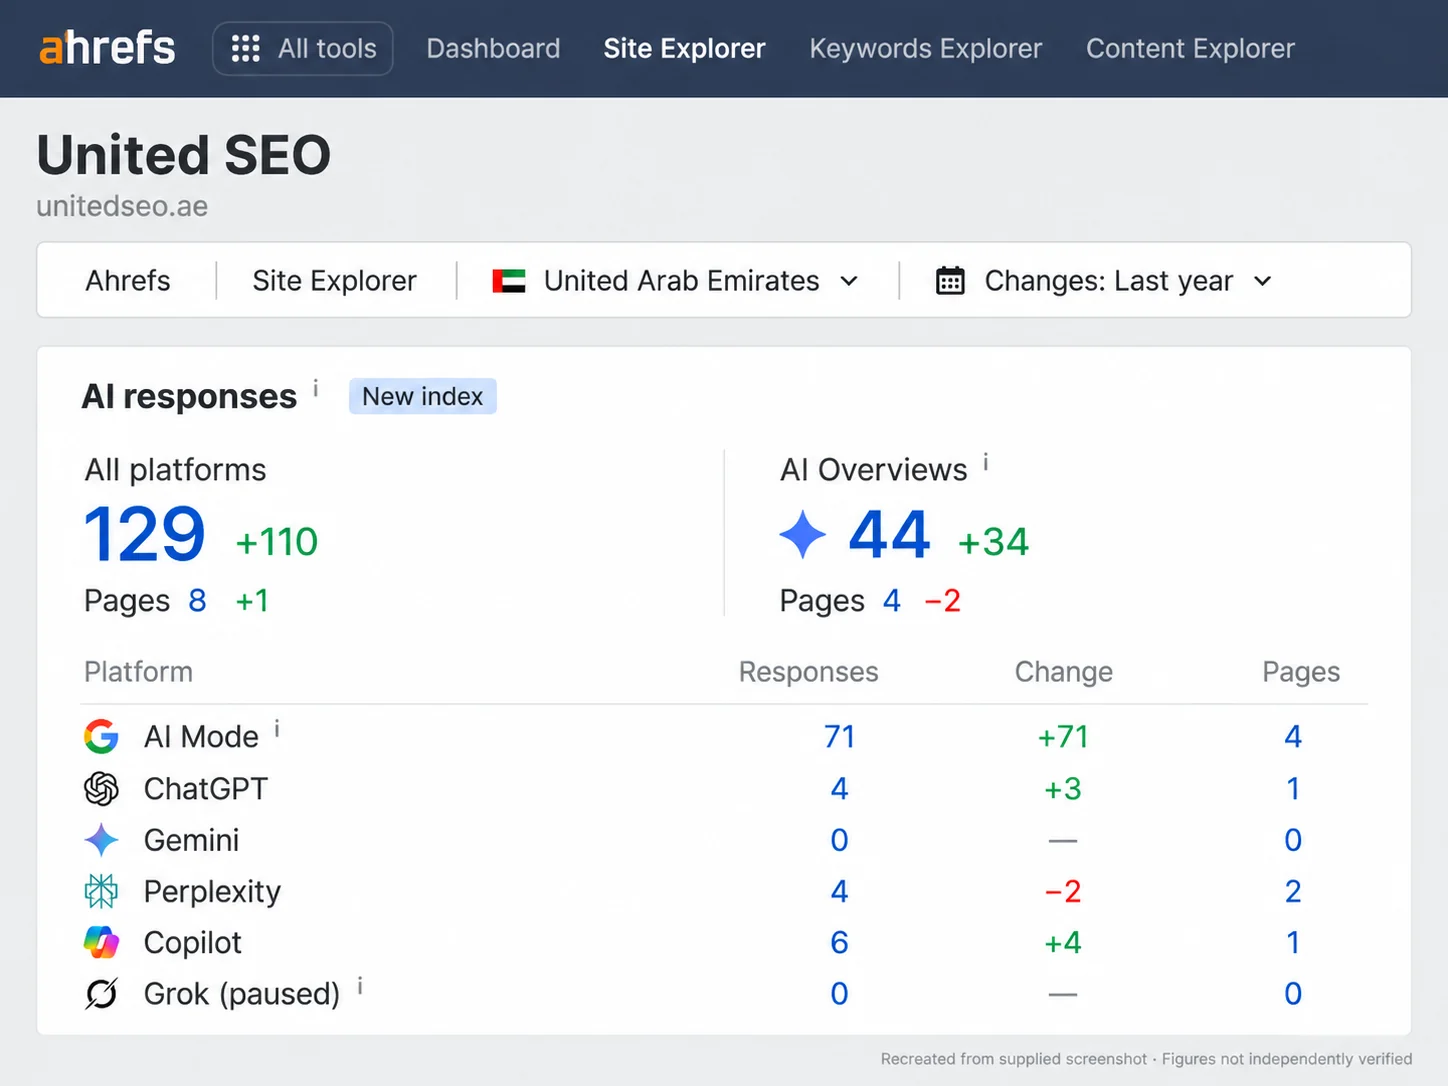1448x1086 pixels.
Task: Click the Gemini row label
Action: 191,840
